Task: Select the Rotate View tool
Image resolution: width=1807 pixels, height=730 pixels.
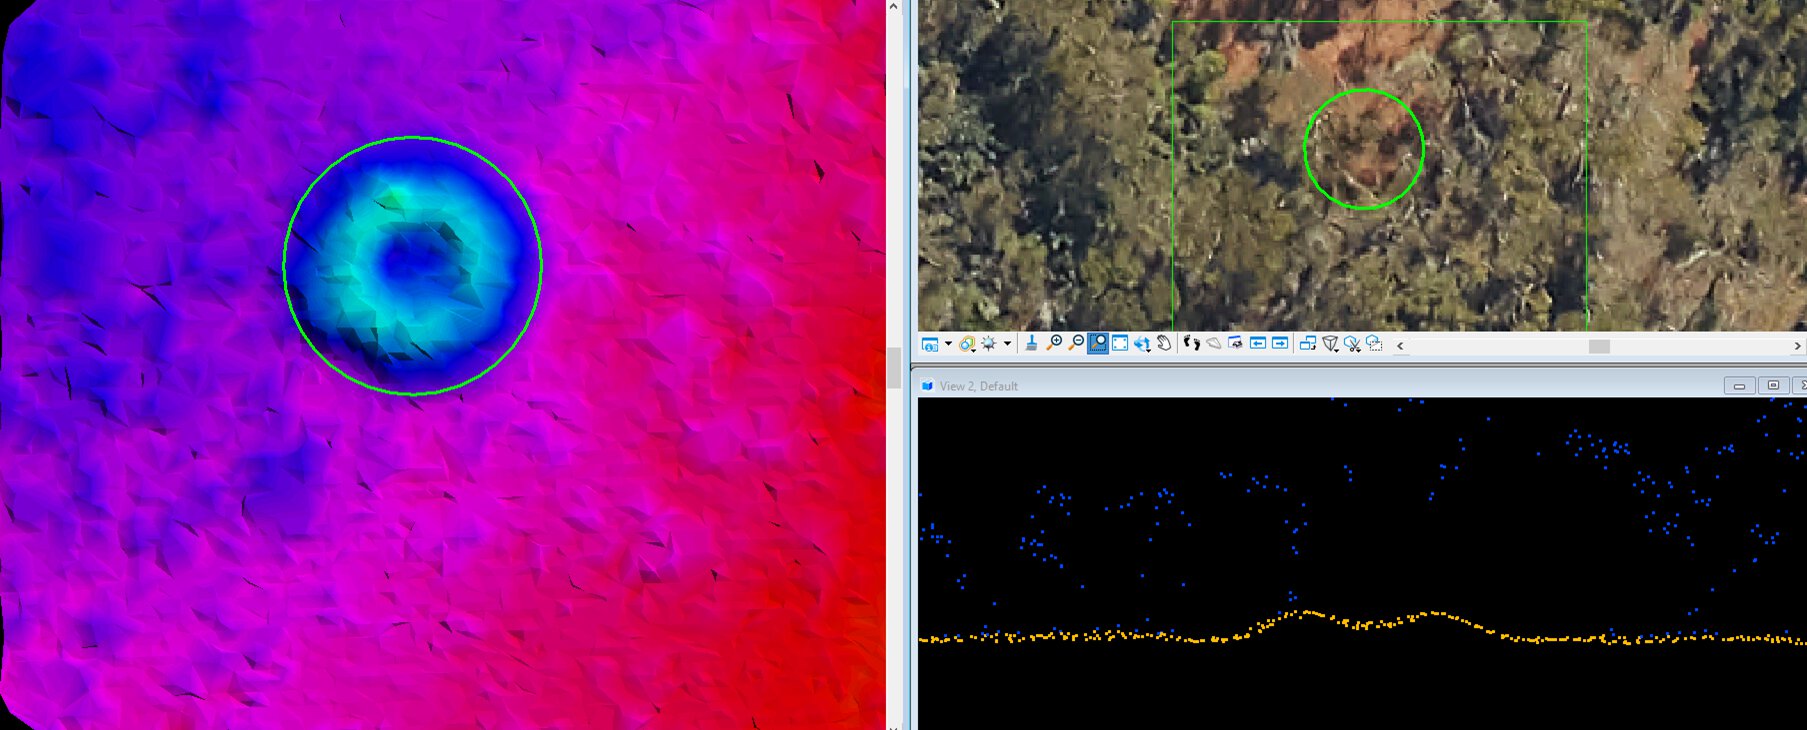Action: (x=1142, y=344)
